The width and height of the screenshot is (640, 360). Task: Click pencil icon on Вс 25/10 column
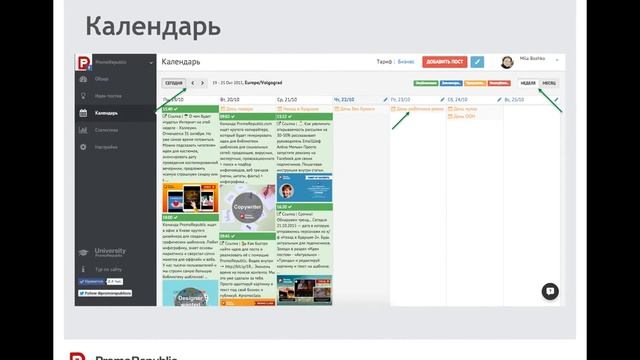[x=556, y=100]
